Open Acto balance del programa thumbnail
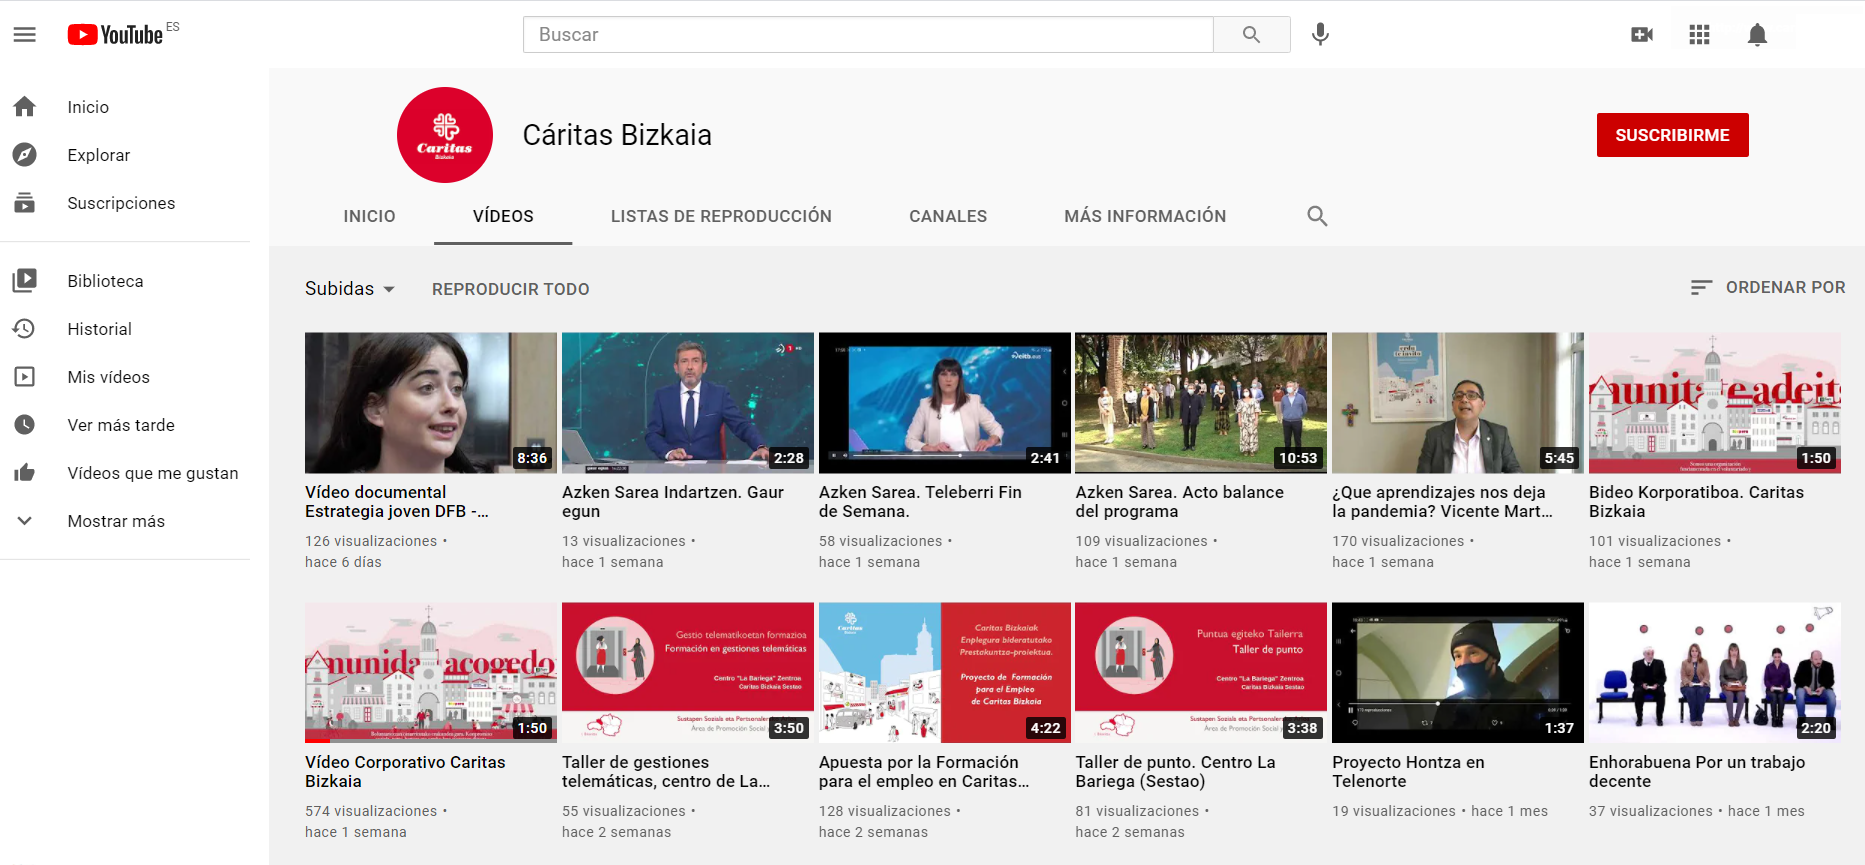Image resolution: width=1865 pixels, height=865 pixels. [1201, 403]
